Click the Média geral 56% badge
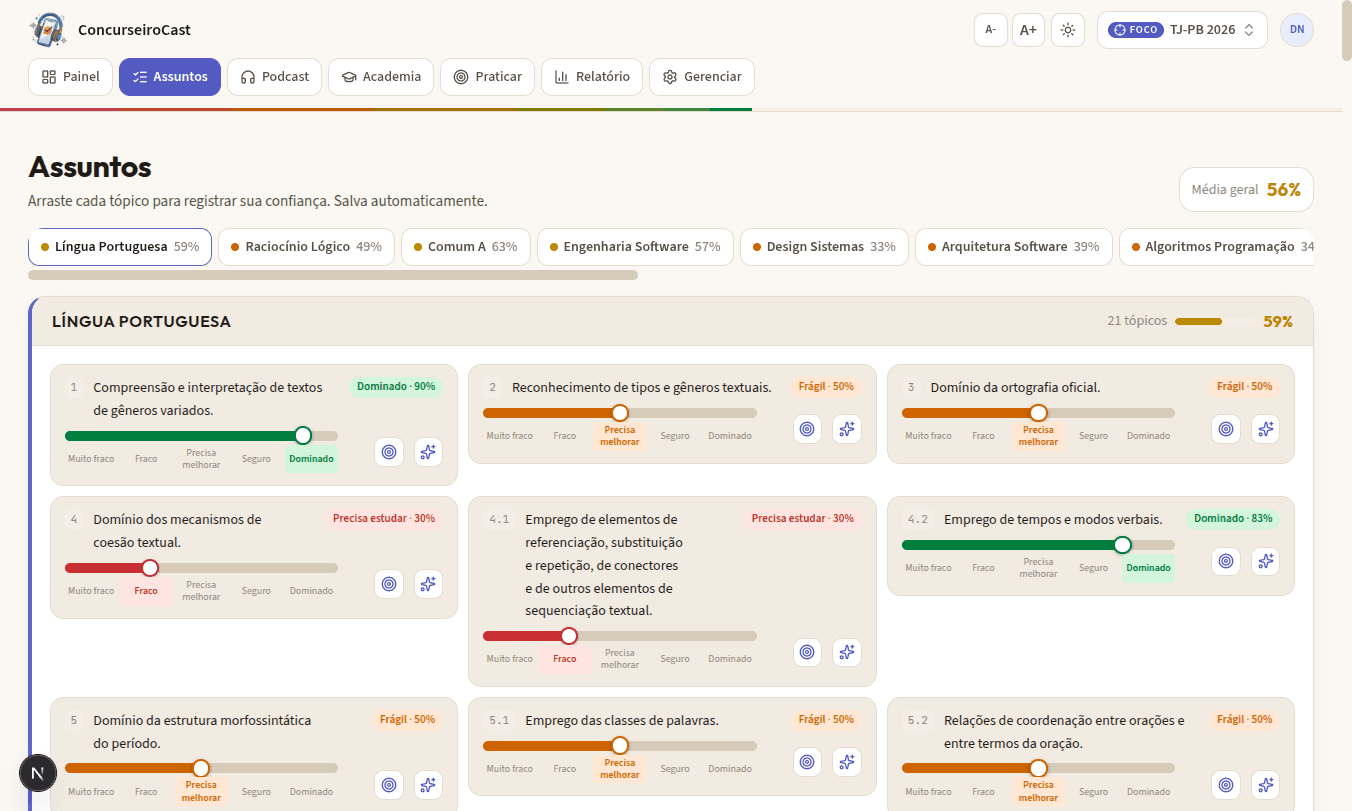 coord(1246,189)
